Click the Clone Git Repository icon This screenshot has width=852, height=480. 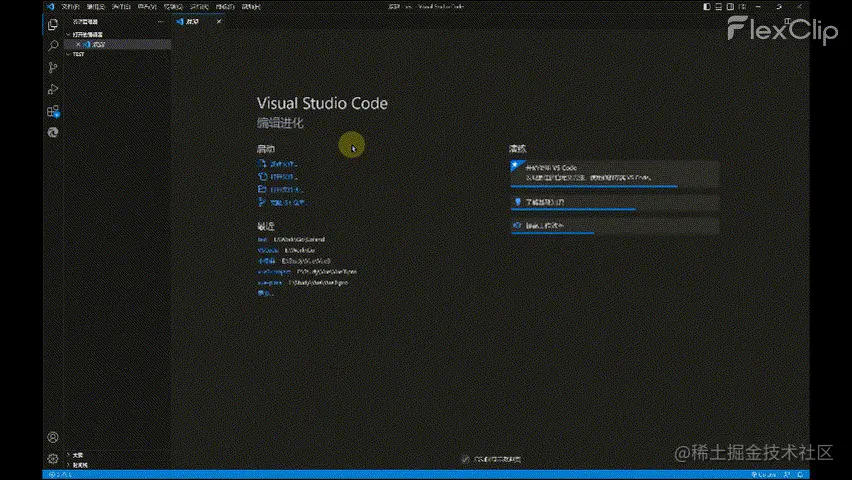[x=262, y=202]
